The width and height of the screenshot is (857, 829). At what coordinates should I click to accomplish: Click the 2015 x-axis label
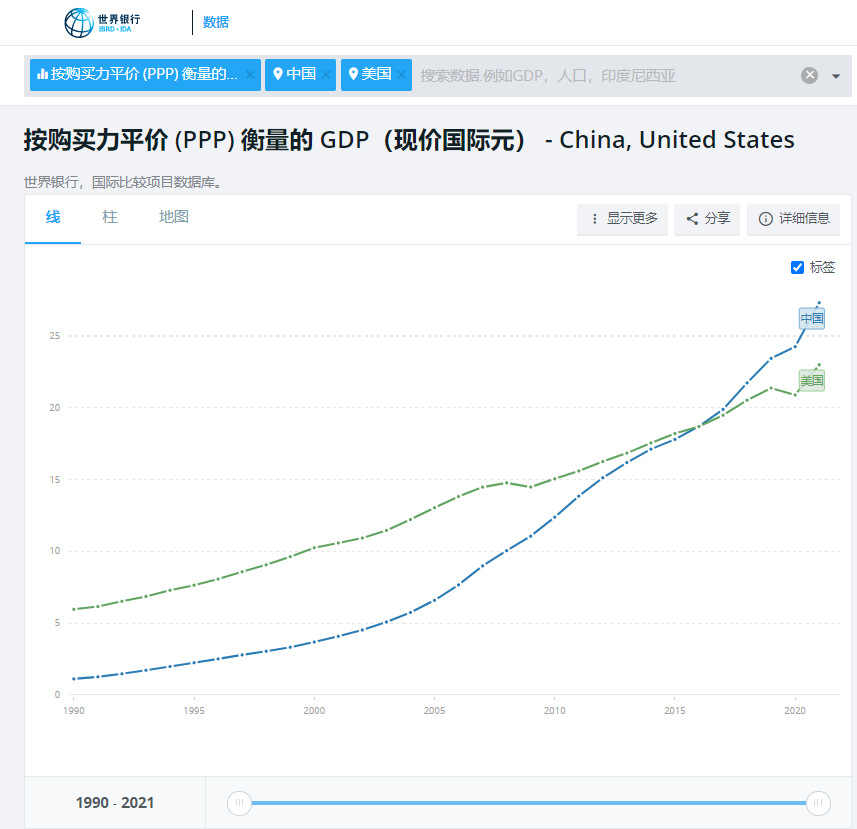(675, 710)
